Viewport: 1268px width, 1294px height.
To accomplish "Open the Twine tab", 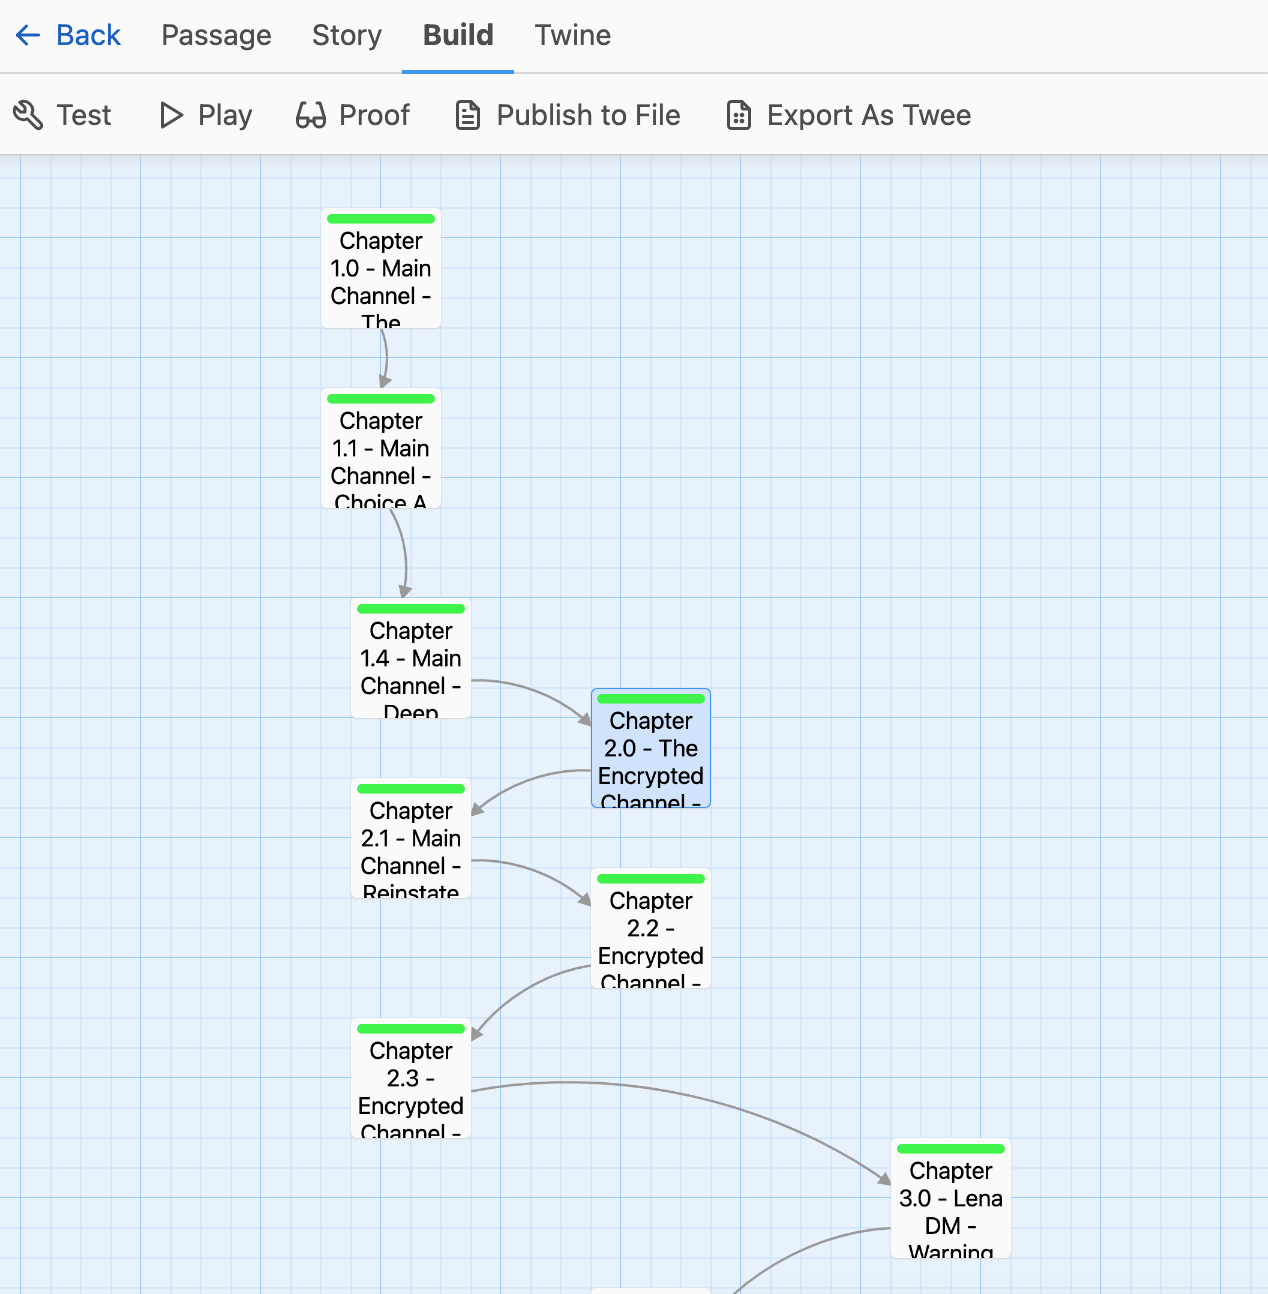I will [572, 35].
